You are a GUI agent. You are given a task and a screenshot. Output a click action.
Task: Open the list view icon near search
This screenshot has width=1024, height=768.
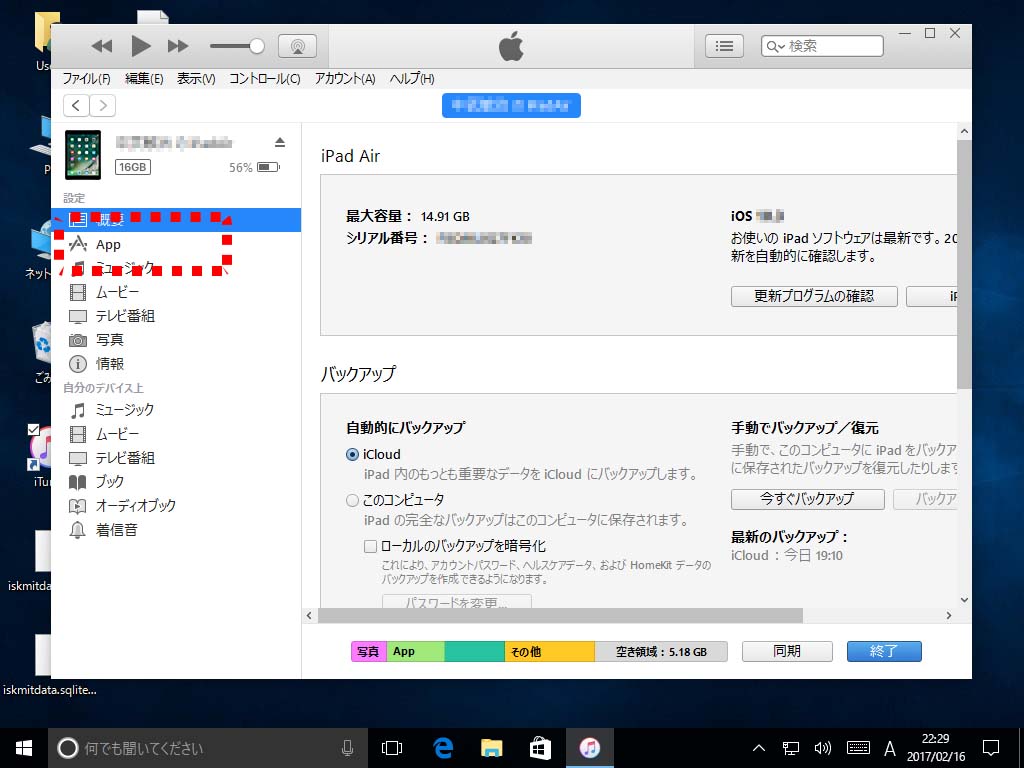click(x=725, y=46)
